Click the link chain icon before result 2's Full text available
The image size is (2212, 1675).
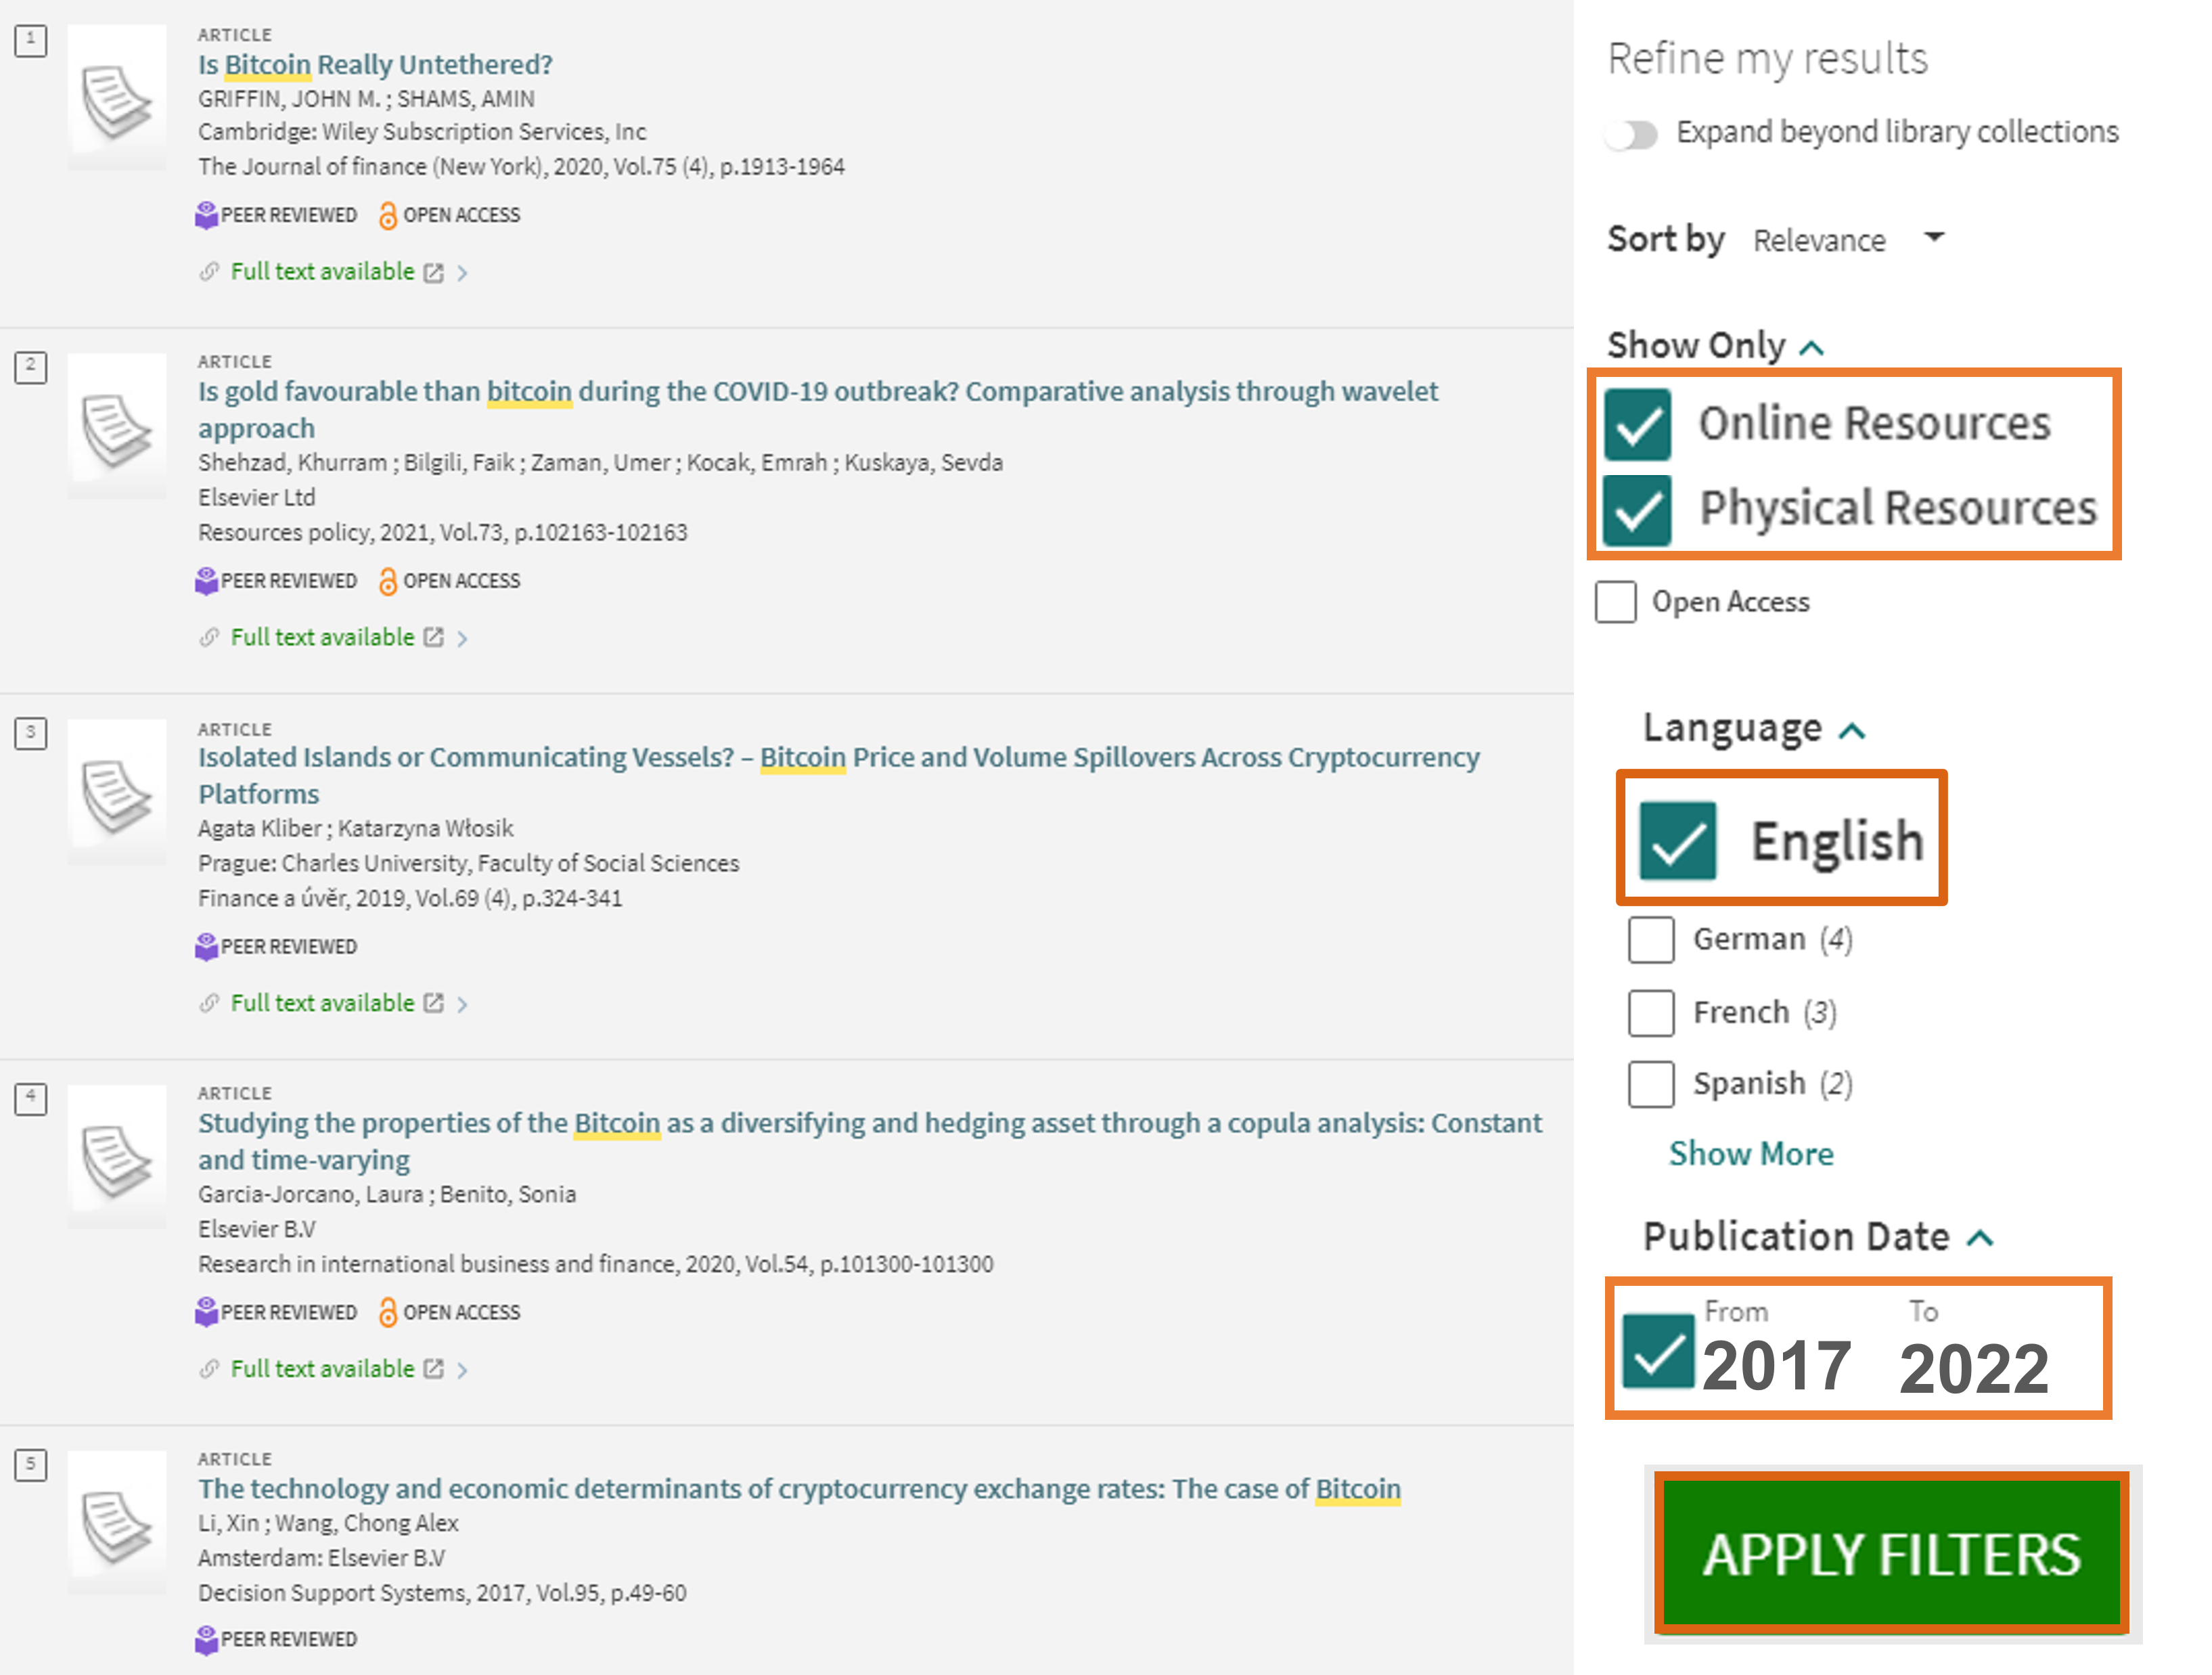click(x=209, y=637)
